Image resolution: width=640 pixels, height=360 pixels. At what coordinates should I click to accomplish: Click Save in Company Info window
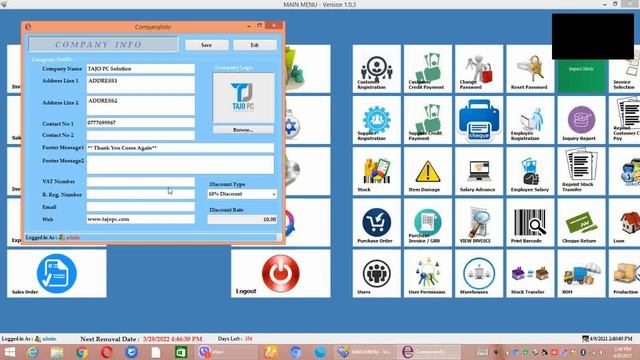click(x=207, y=45)
